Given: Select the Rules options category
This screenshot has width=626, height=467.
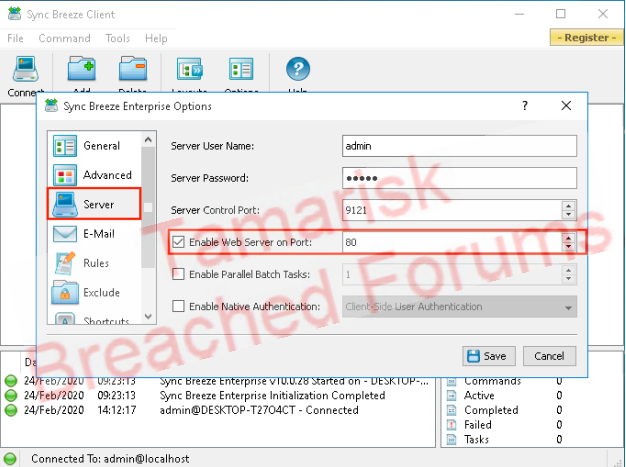Looking at the screenshot, I should pyautogui.click(x=94, y=263).
